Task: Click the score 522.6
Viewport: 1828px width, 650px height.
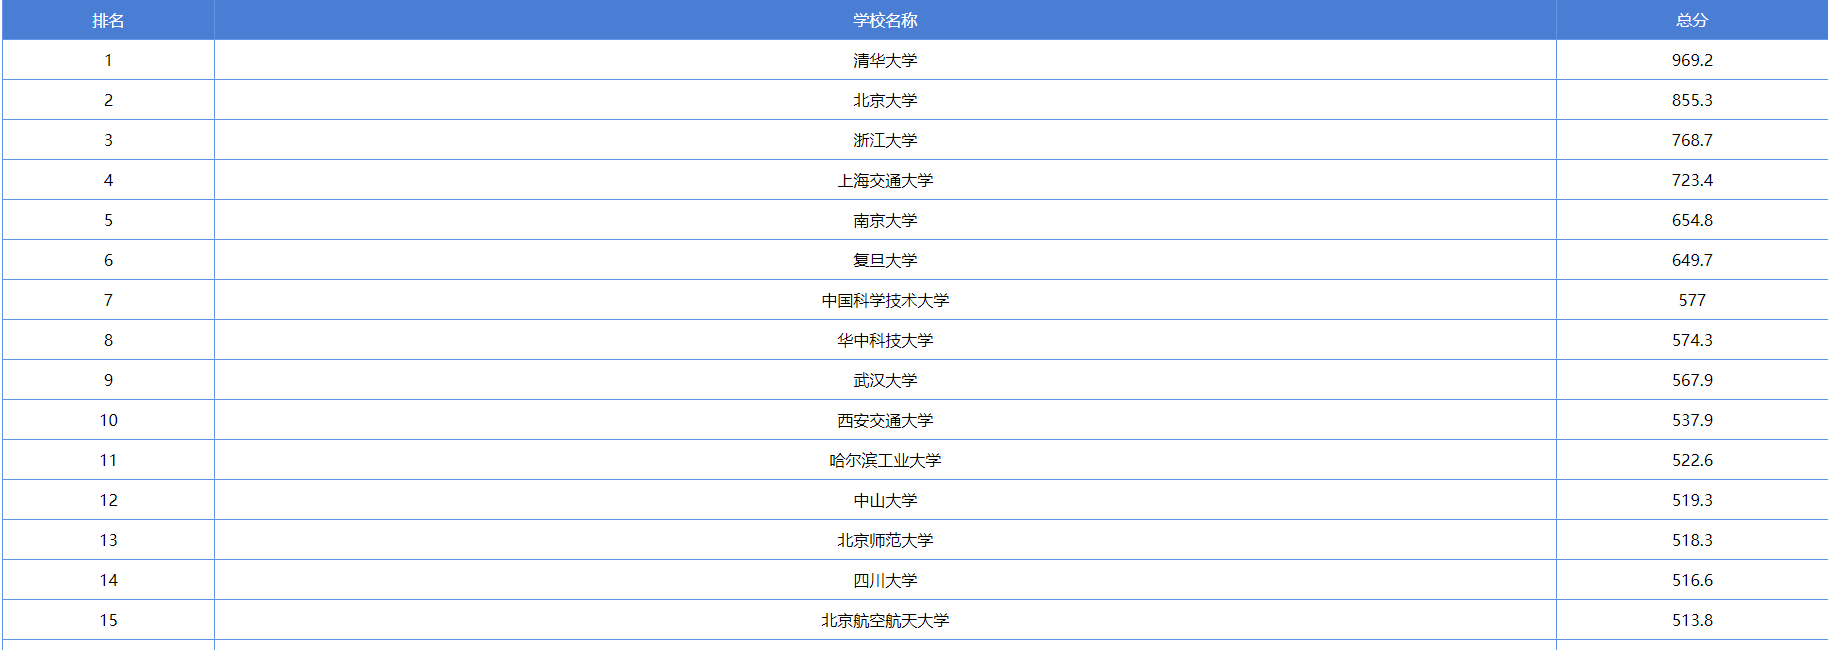Action: pos(1692,460)
